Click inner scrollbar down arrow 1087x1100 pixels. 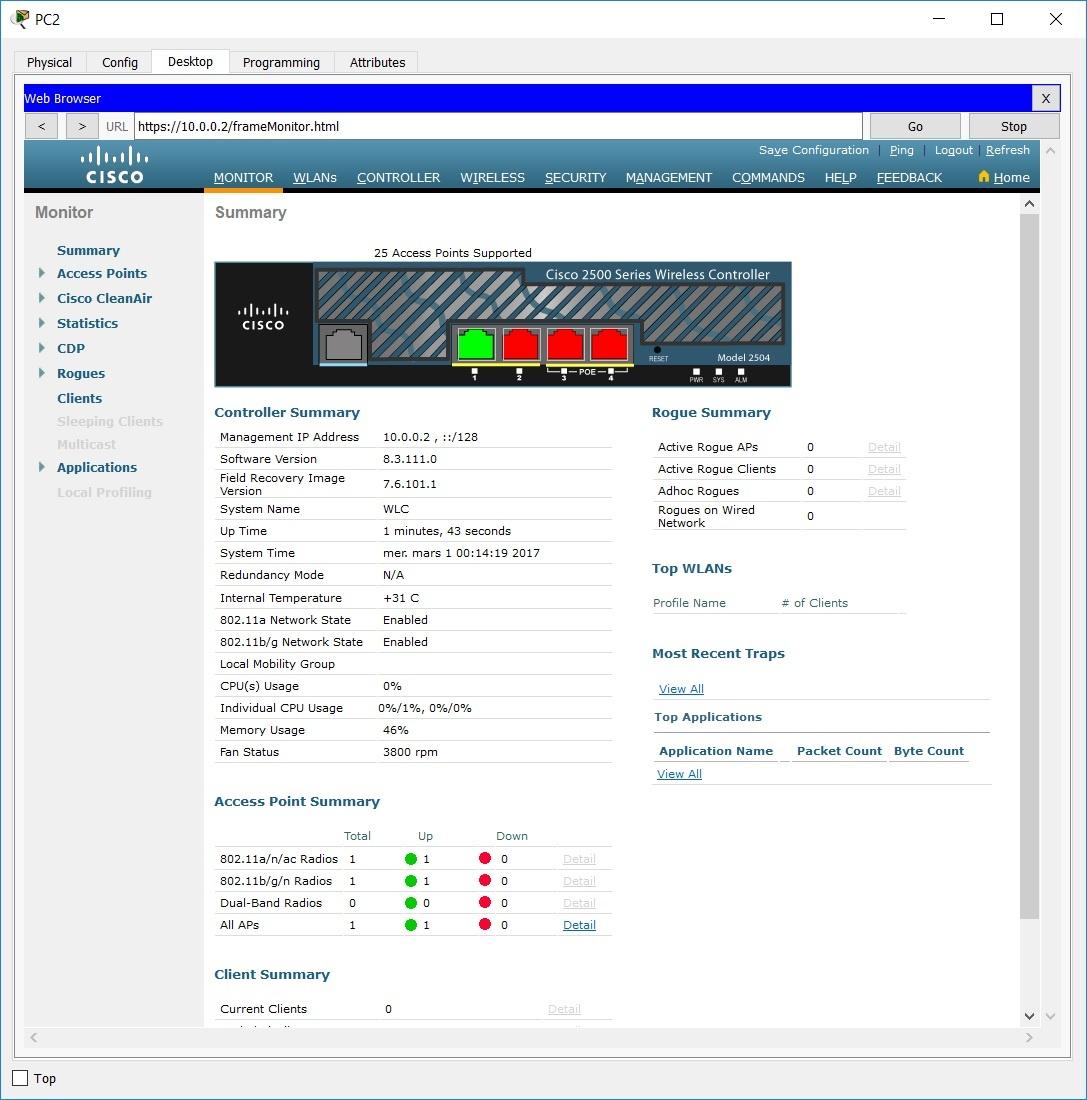tap(1029, 1016)
